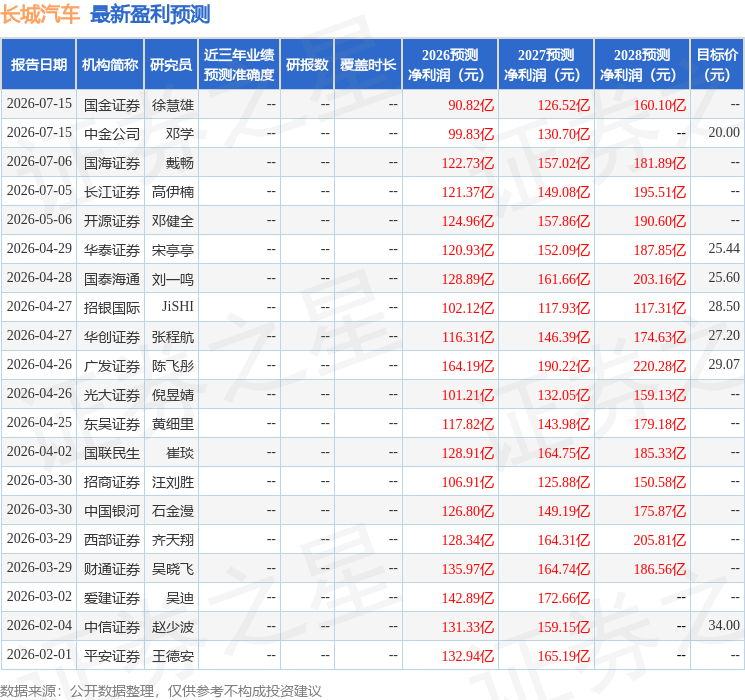Click researcher name 张程航

[x=172, y=337]
